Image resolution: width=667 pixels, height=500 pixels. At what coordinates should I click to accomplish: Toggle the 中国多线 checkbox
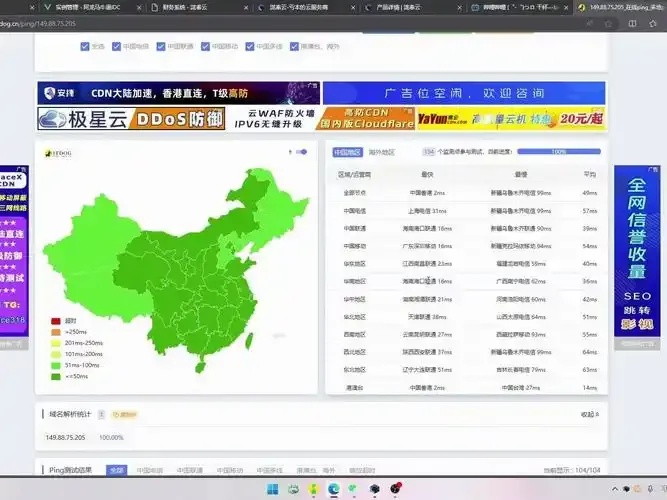(250, 46)
